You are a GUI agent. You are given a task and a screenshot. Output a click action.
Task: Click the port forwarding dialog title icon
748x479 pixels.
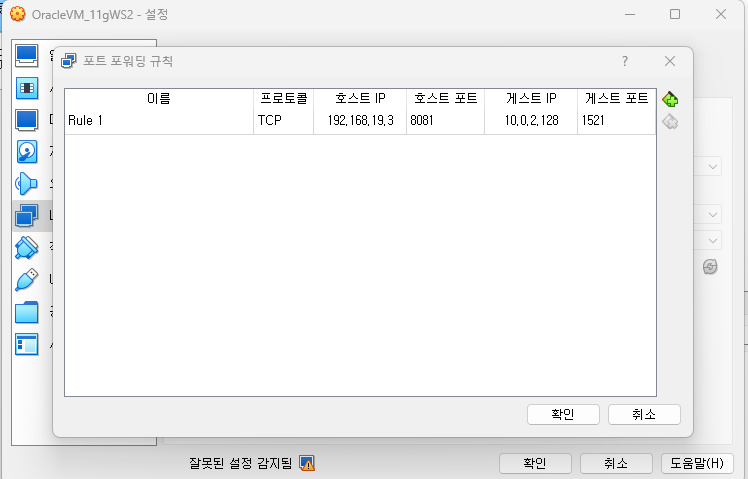[69, 61]
